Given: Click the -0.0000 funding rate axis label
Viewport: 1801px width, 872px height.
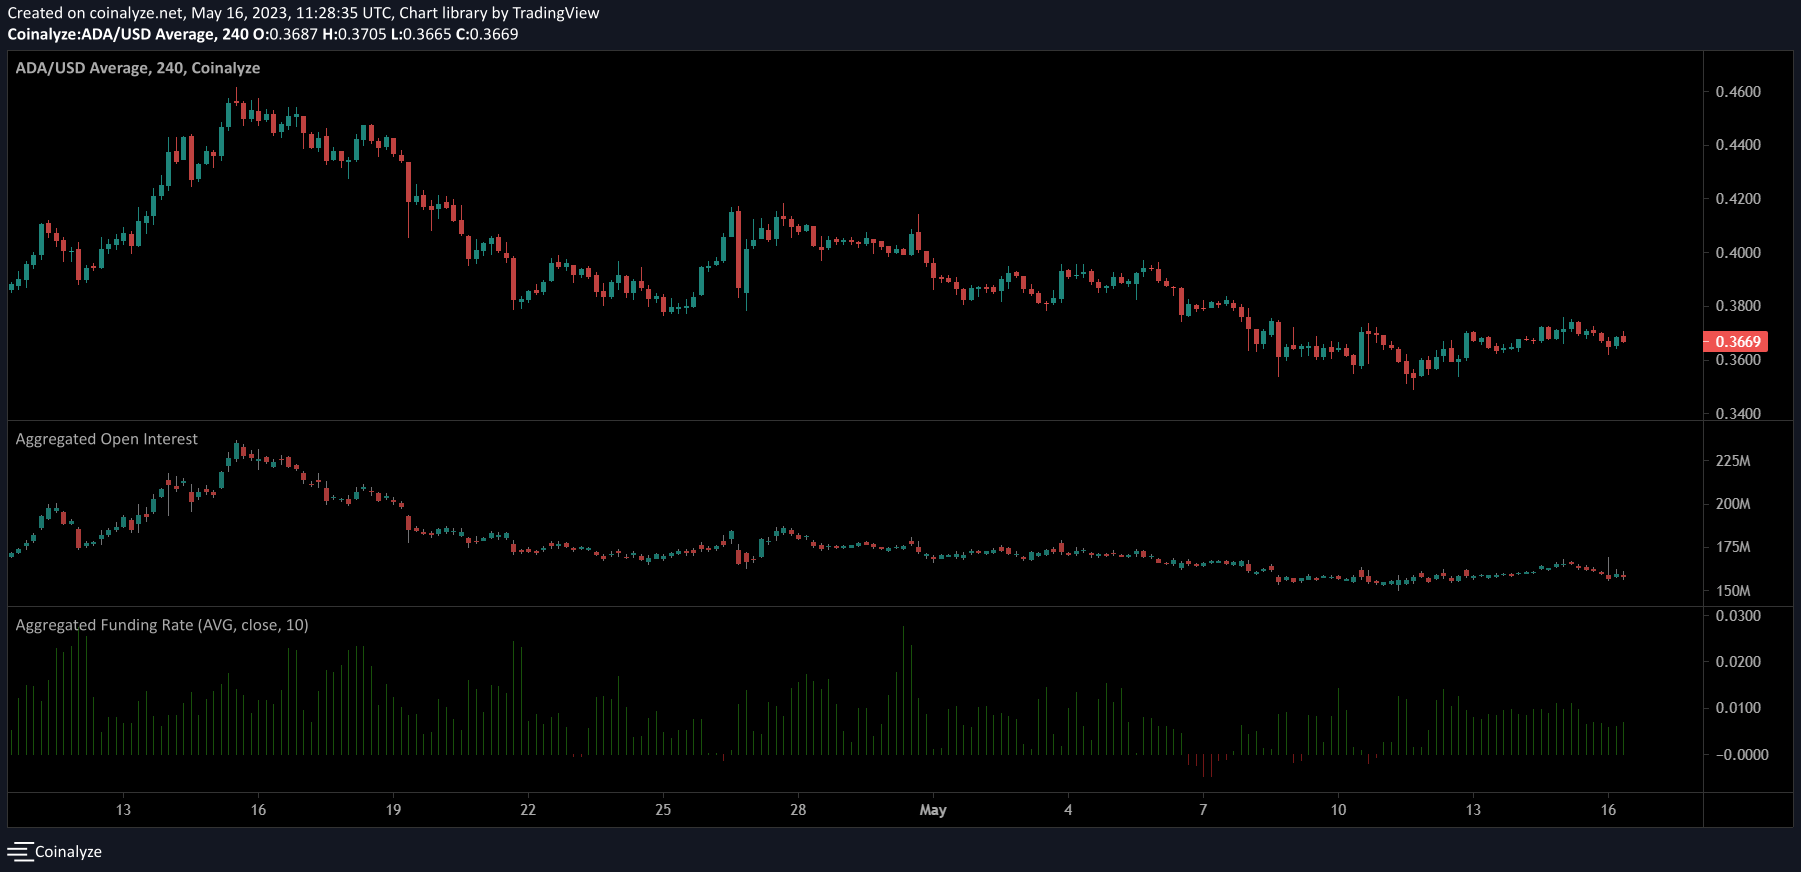Looking at the screenshot, I should [1736, 755].
